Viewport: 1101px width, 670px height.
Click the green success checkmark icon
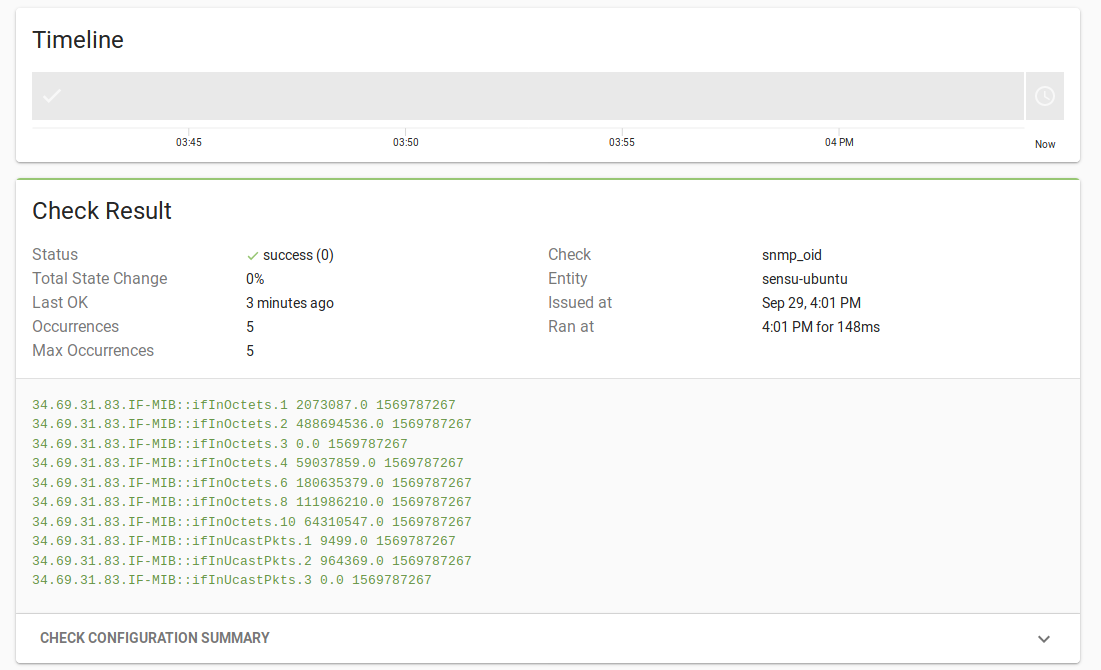(x=253, y=256)
